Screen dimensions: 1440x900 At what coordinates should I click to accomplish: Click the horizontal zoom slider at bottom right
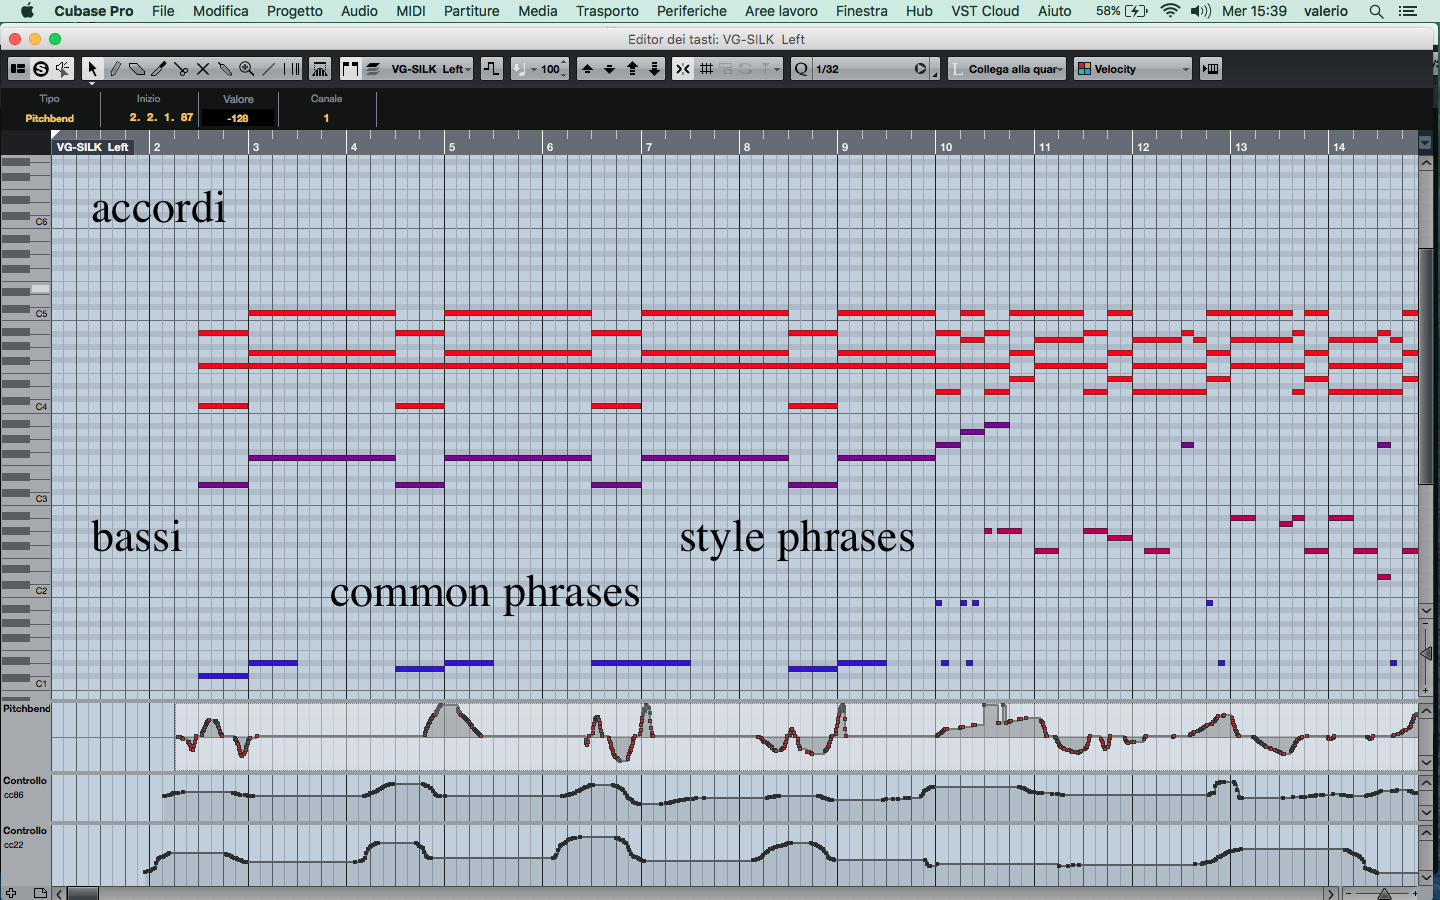coord(1384,893)
